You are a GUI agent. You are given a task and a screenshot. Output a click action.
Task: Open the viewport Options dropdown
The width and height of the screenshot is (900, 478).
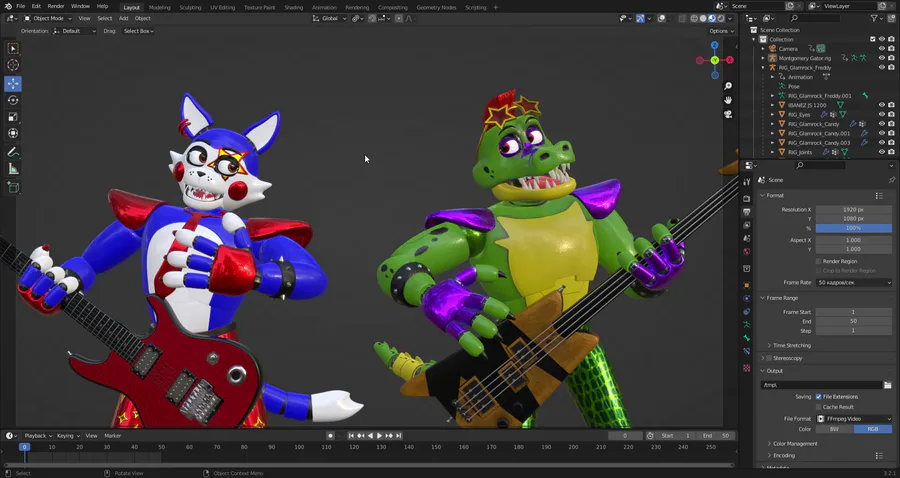[721, 31]
